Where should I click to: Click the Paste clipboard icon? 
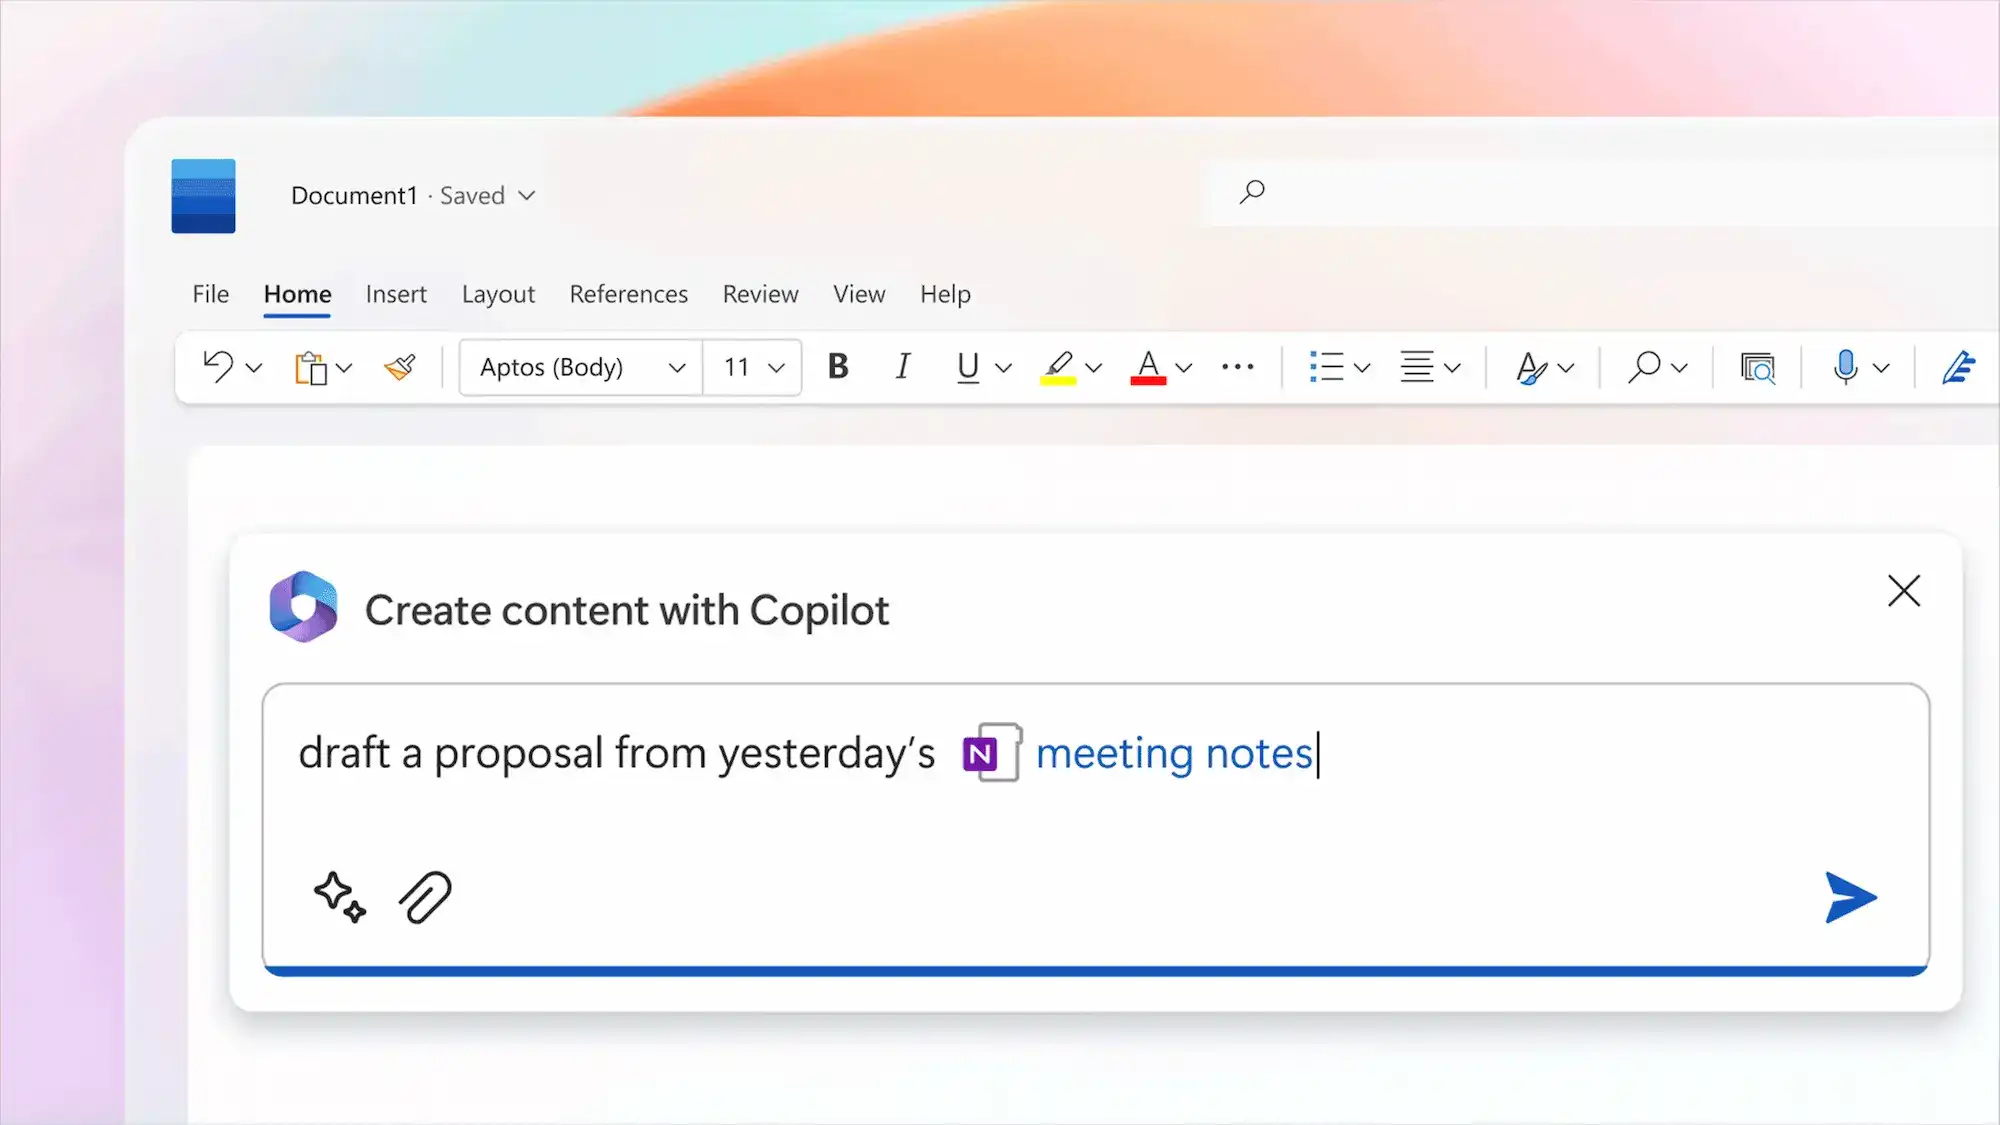311,368
